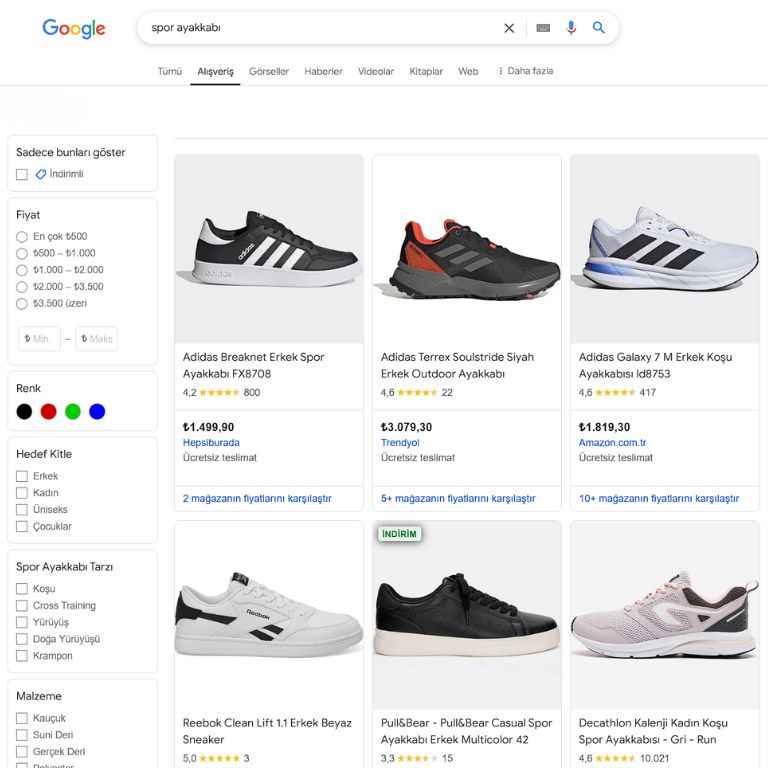Click the blue search magnifier icon

[598, 27]
